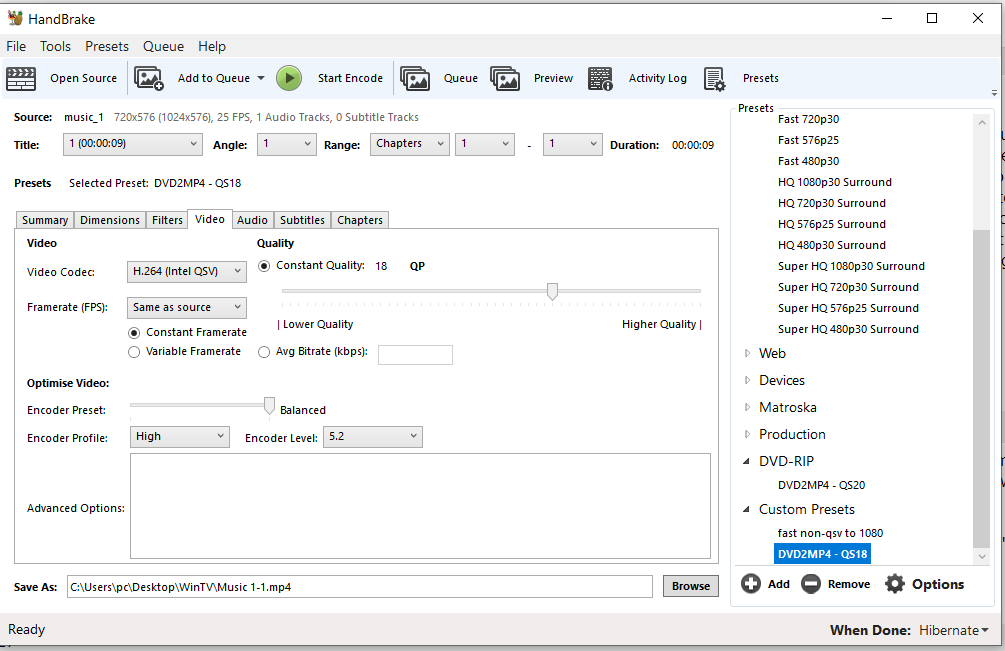Choose Variable Framerate option

tap(134, 352)
